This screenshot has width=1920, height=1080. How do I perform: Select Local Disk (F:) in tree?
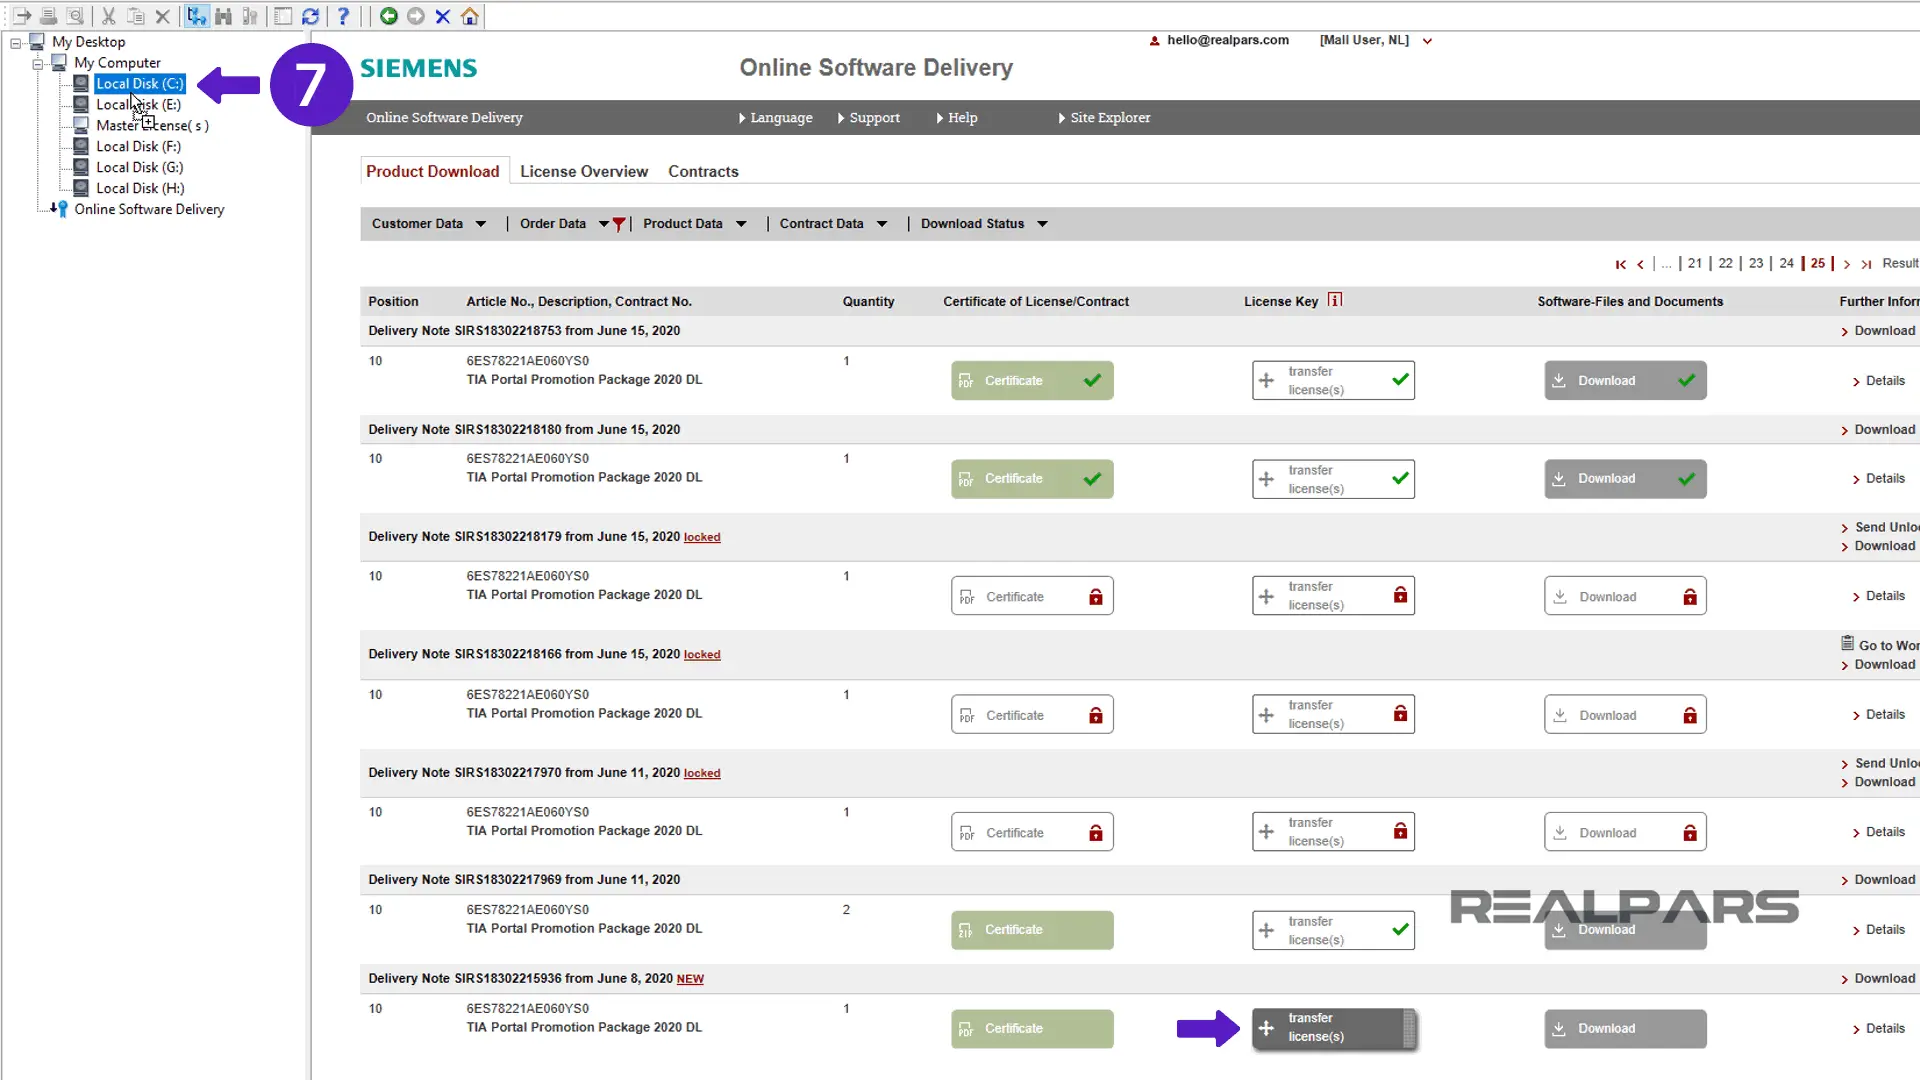pos(138,147)
